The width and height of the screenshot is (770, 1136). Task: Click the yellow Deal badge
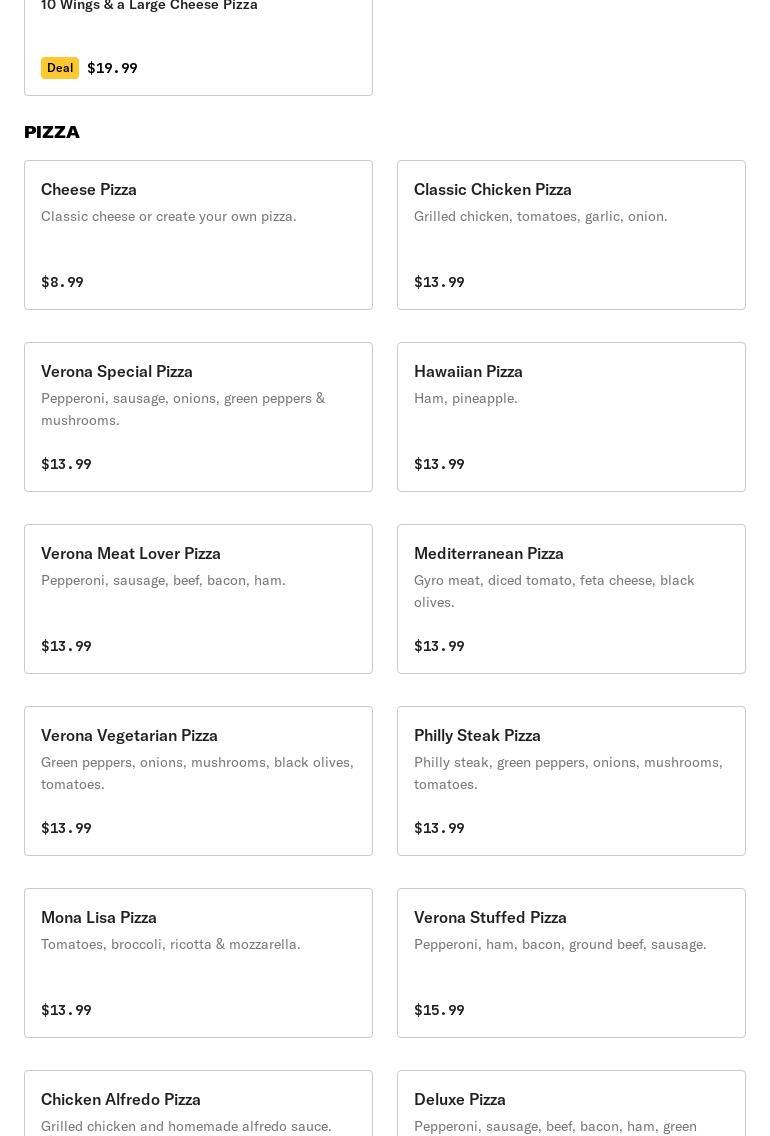(60, 68)
